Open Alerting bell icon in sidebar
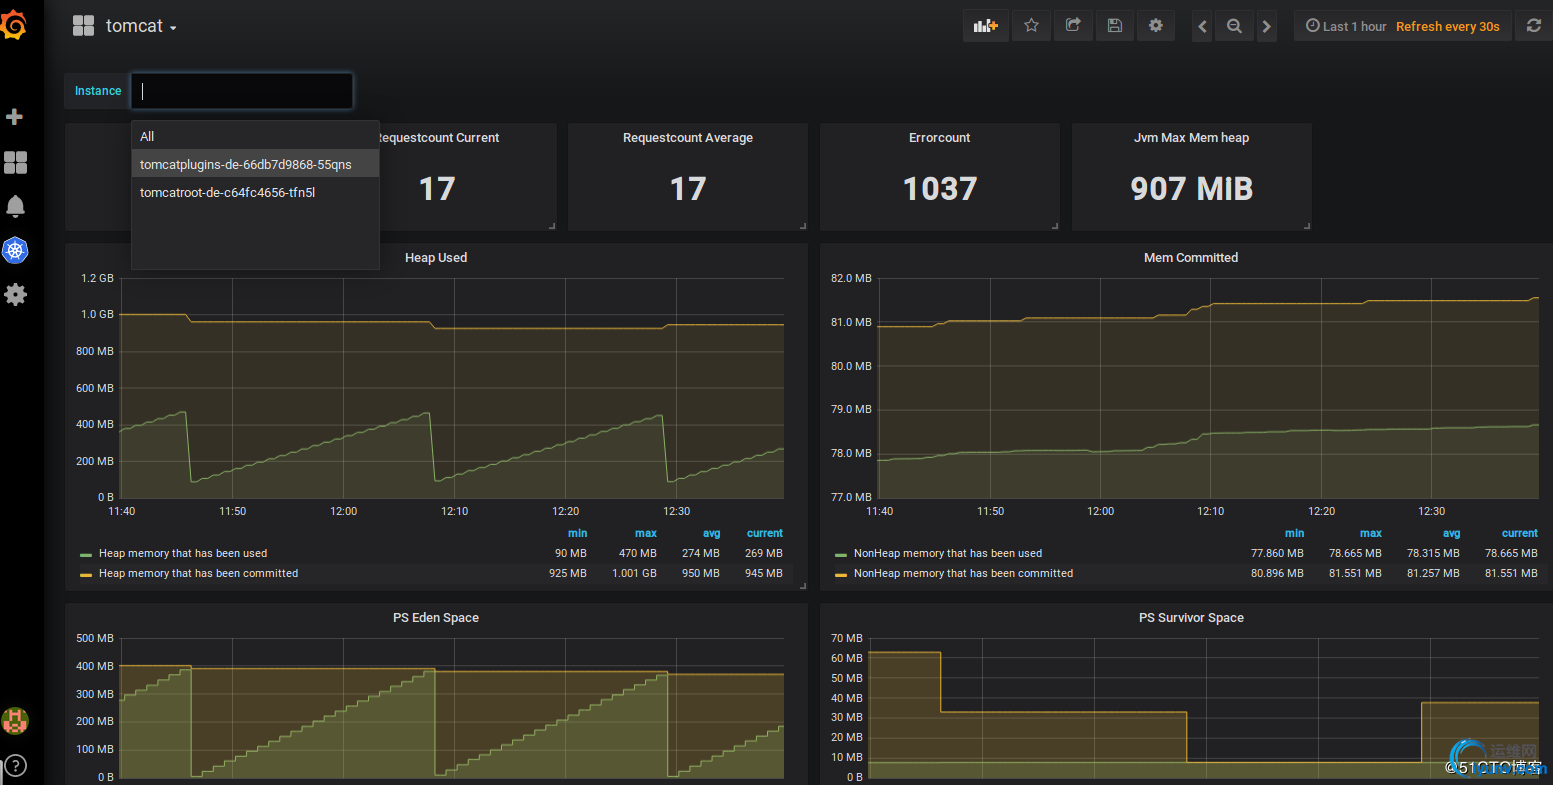The image size is (1553, 785). (15, 206)
